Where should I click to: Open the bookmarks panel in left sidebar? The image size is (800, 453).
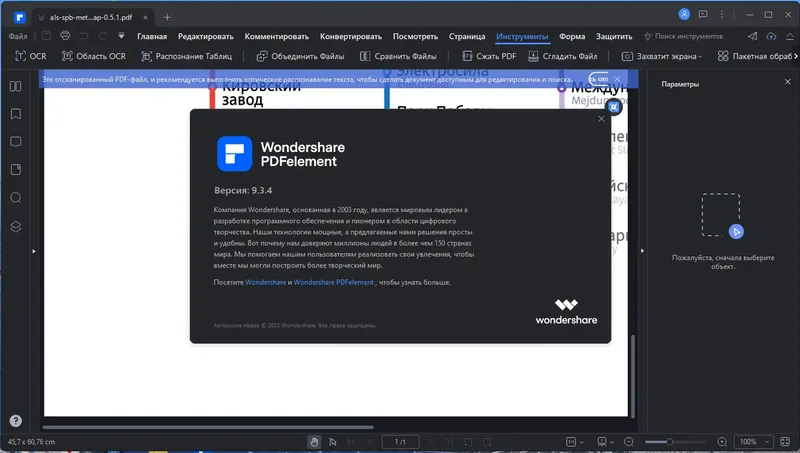(16, 114)
